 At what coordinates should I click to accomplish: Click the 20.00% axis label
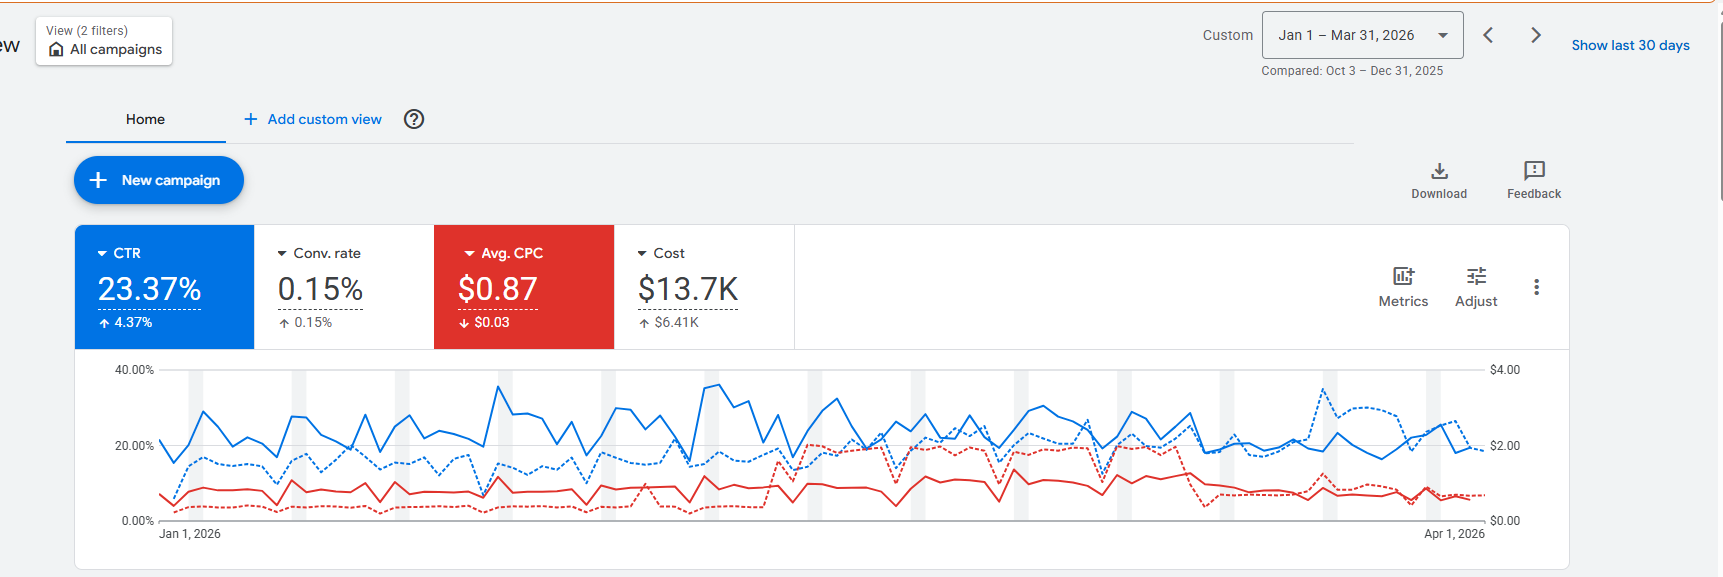coord(134,446)
